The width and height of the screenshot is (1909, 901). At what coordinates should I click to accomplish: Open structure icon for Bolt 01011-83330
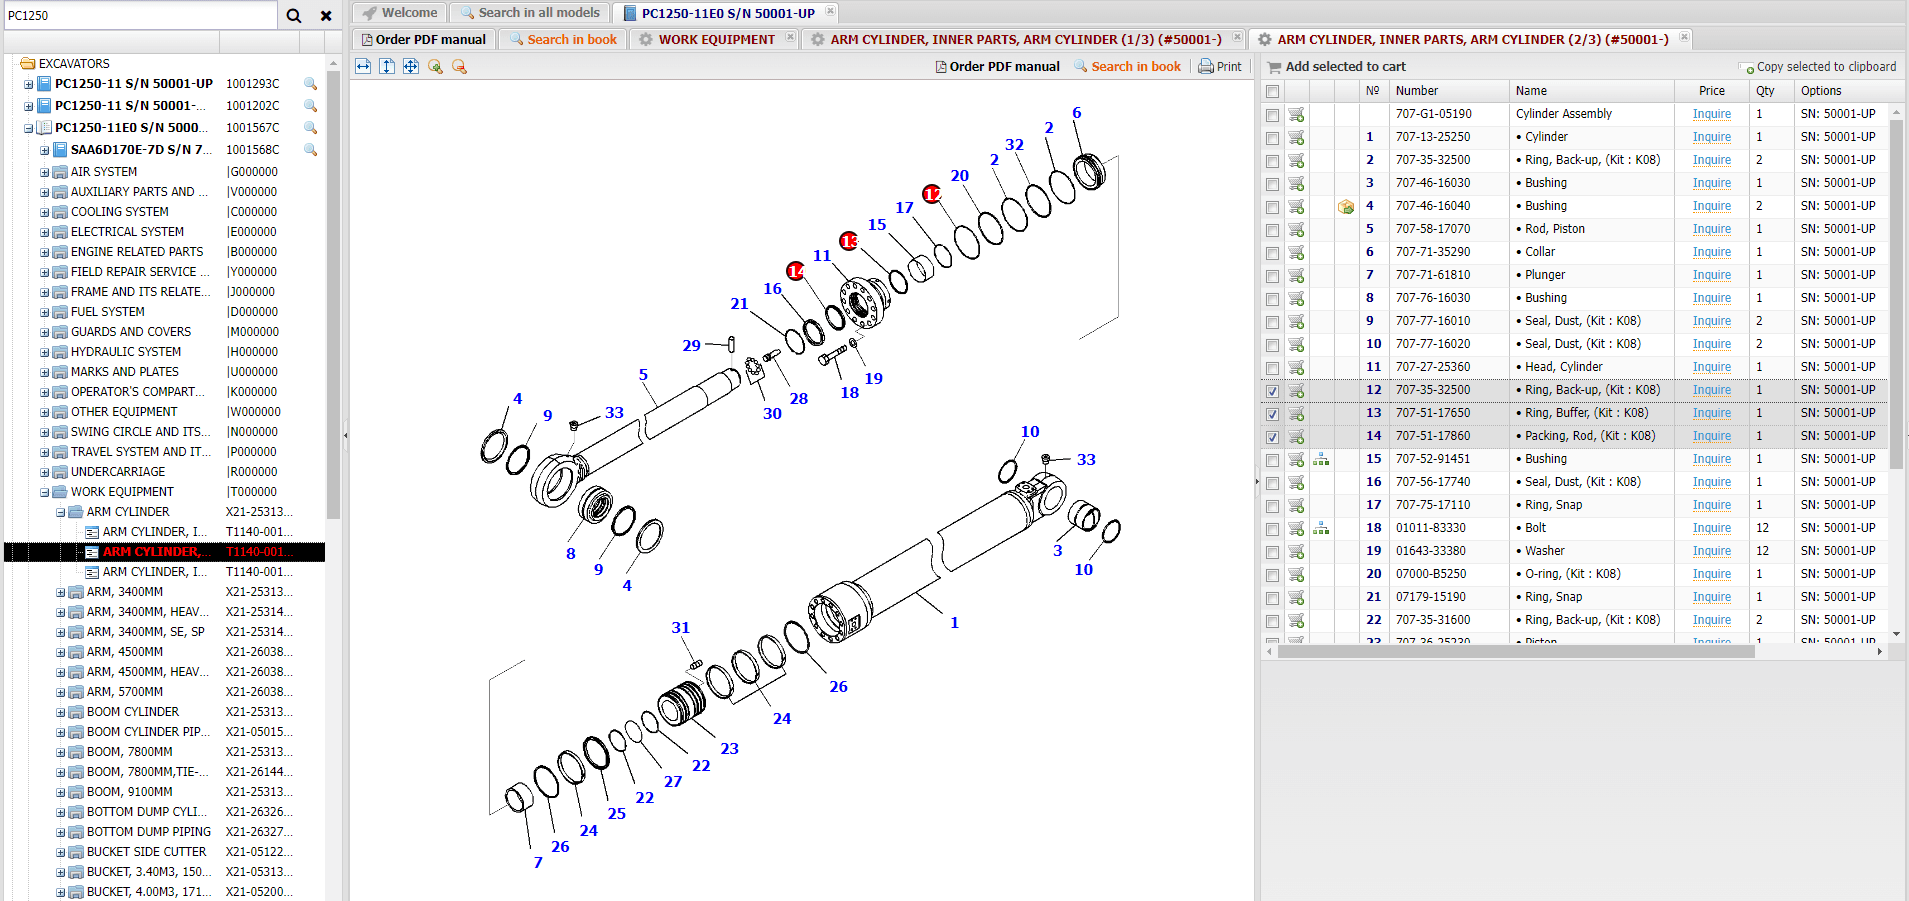1321,528
